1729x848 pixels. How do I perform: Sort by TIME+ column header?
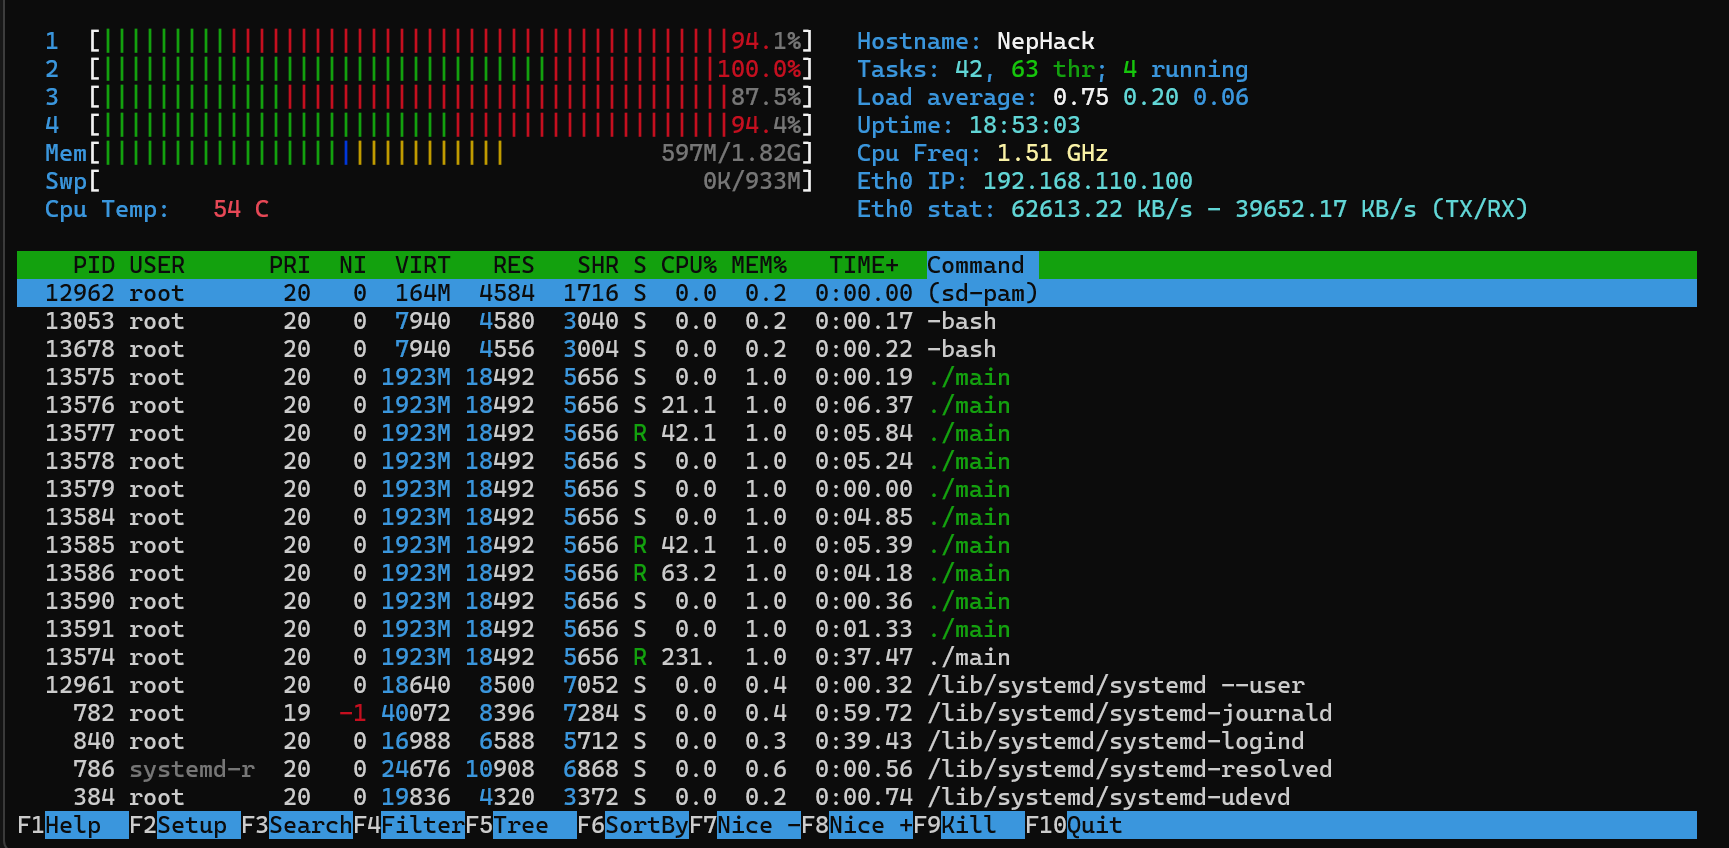click(864, 265)
